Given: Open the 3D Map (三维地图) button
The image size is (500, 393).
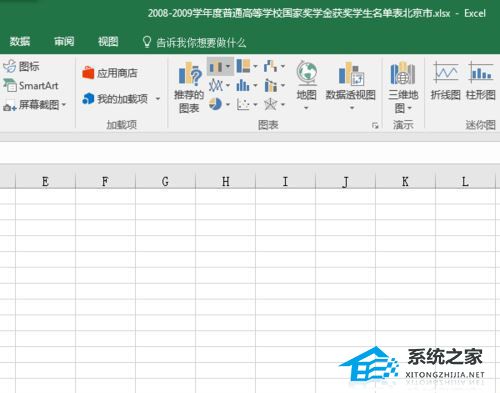Looking at the screenshot, I should (403, 87).
